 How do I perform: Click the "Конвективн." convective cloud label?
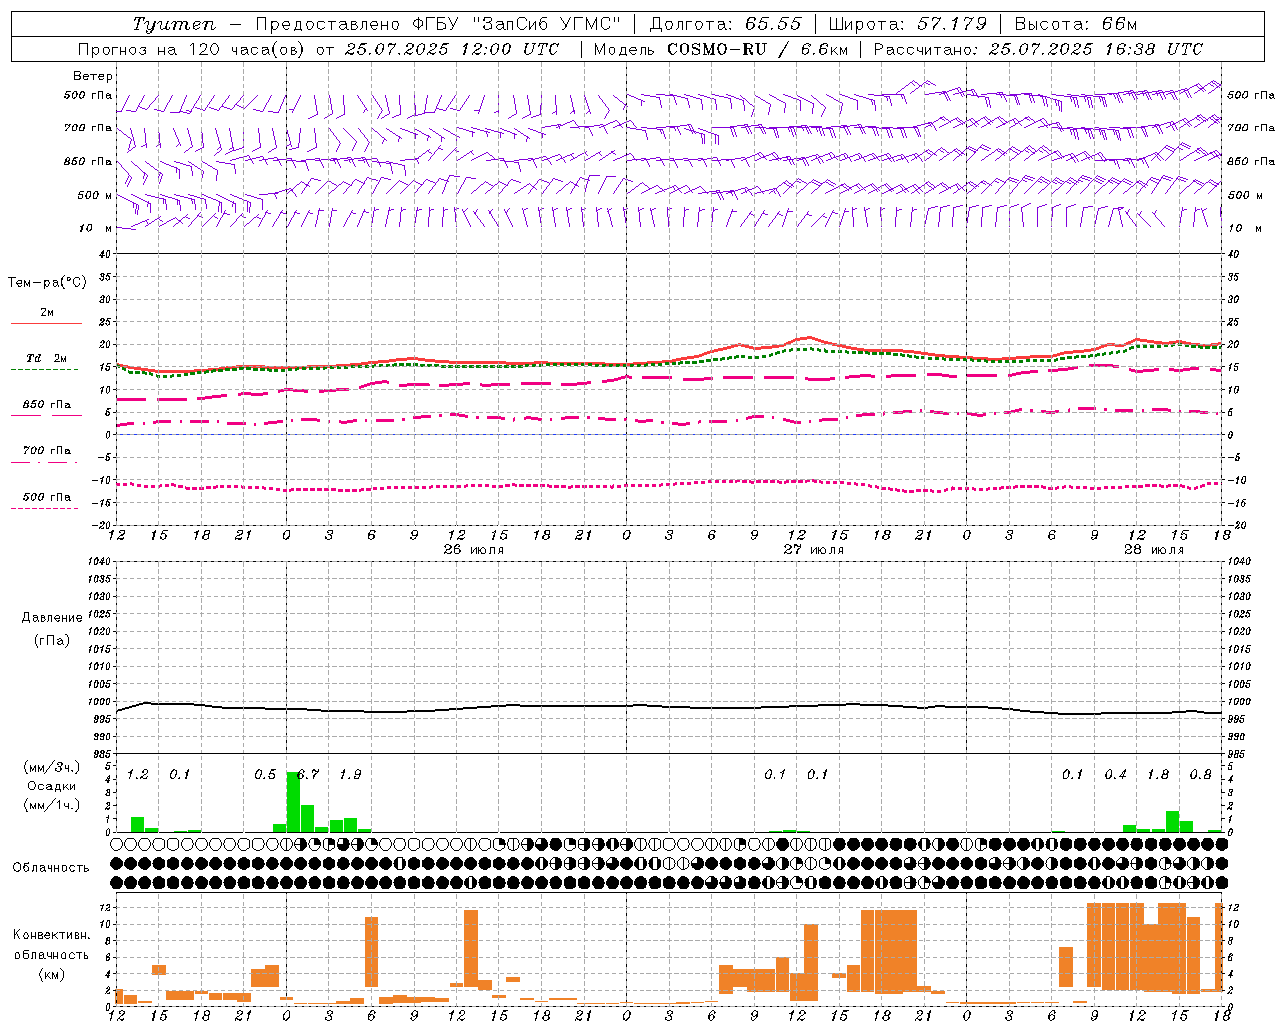pos(51,934)
